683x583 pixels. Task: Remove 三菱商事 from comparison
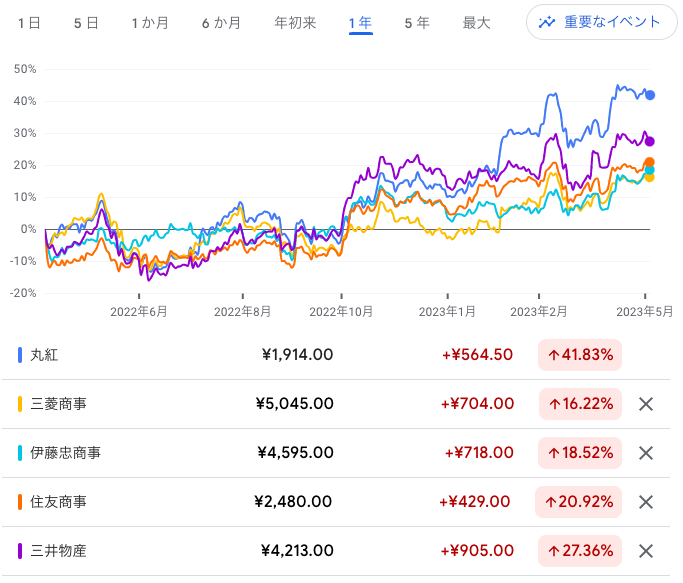click(x=646, y=404)
